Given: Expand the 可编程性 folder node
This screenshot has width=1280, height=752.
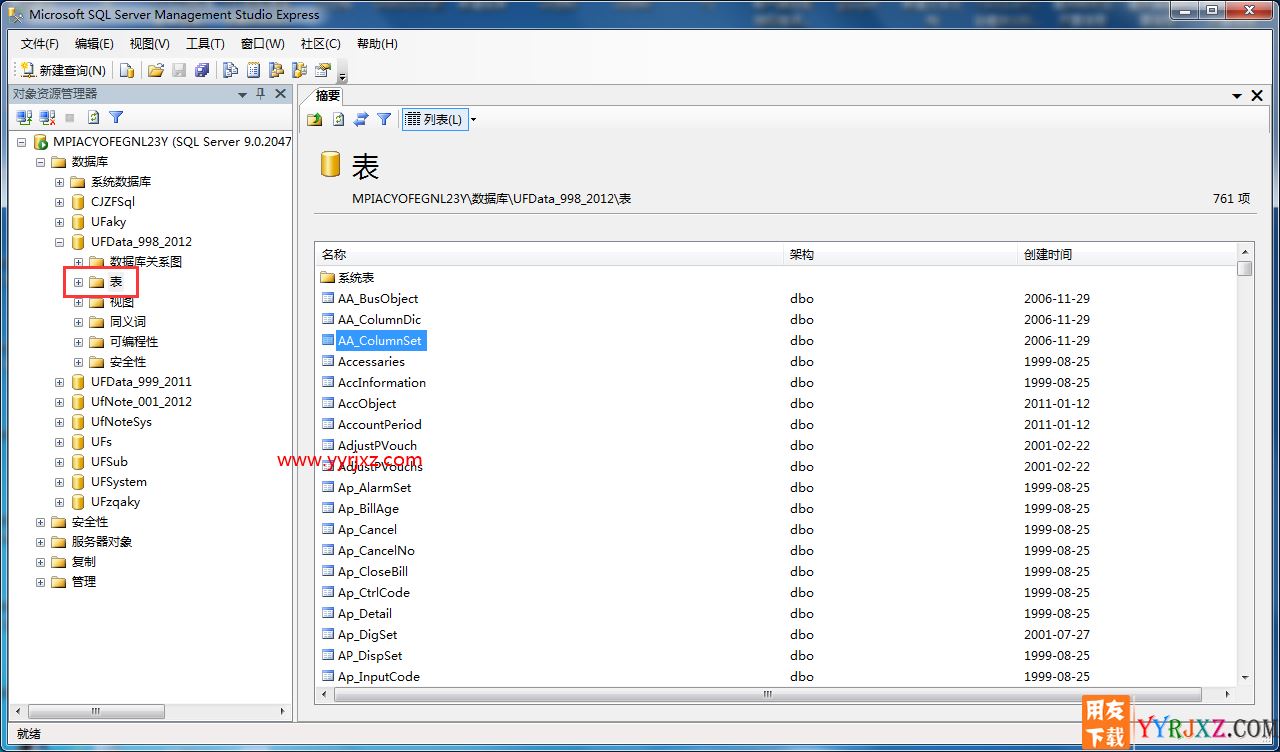Looking at the screenshot, I should [x=79, y=342].
